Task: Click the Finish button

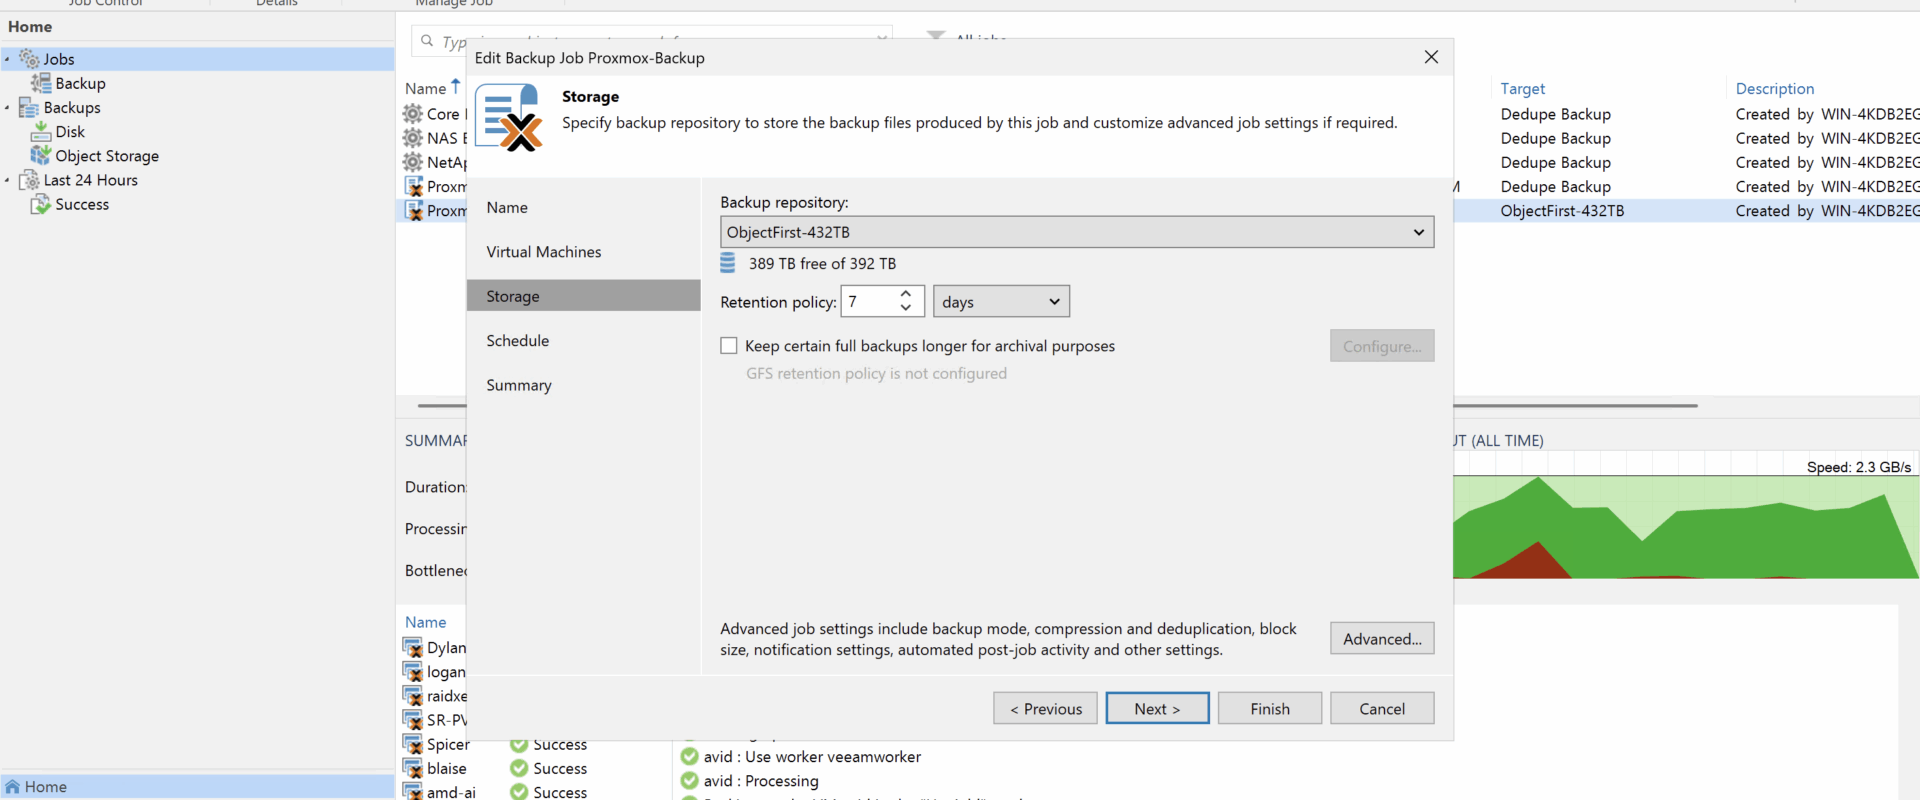Action: (x=1270, y=708)
